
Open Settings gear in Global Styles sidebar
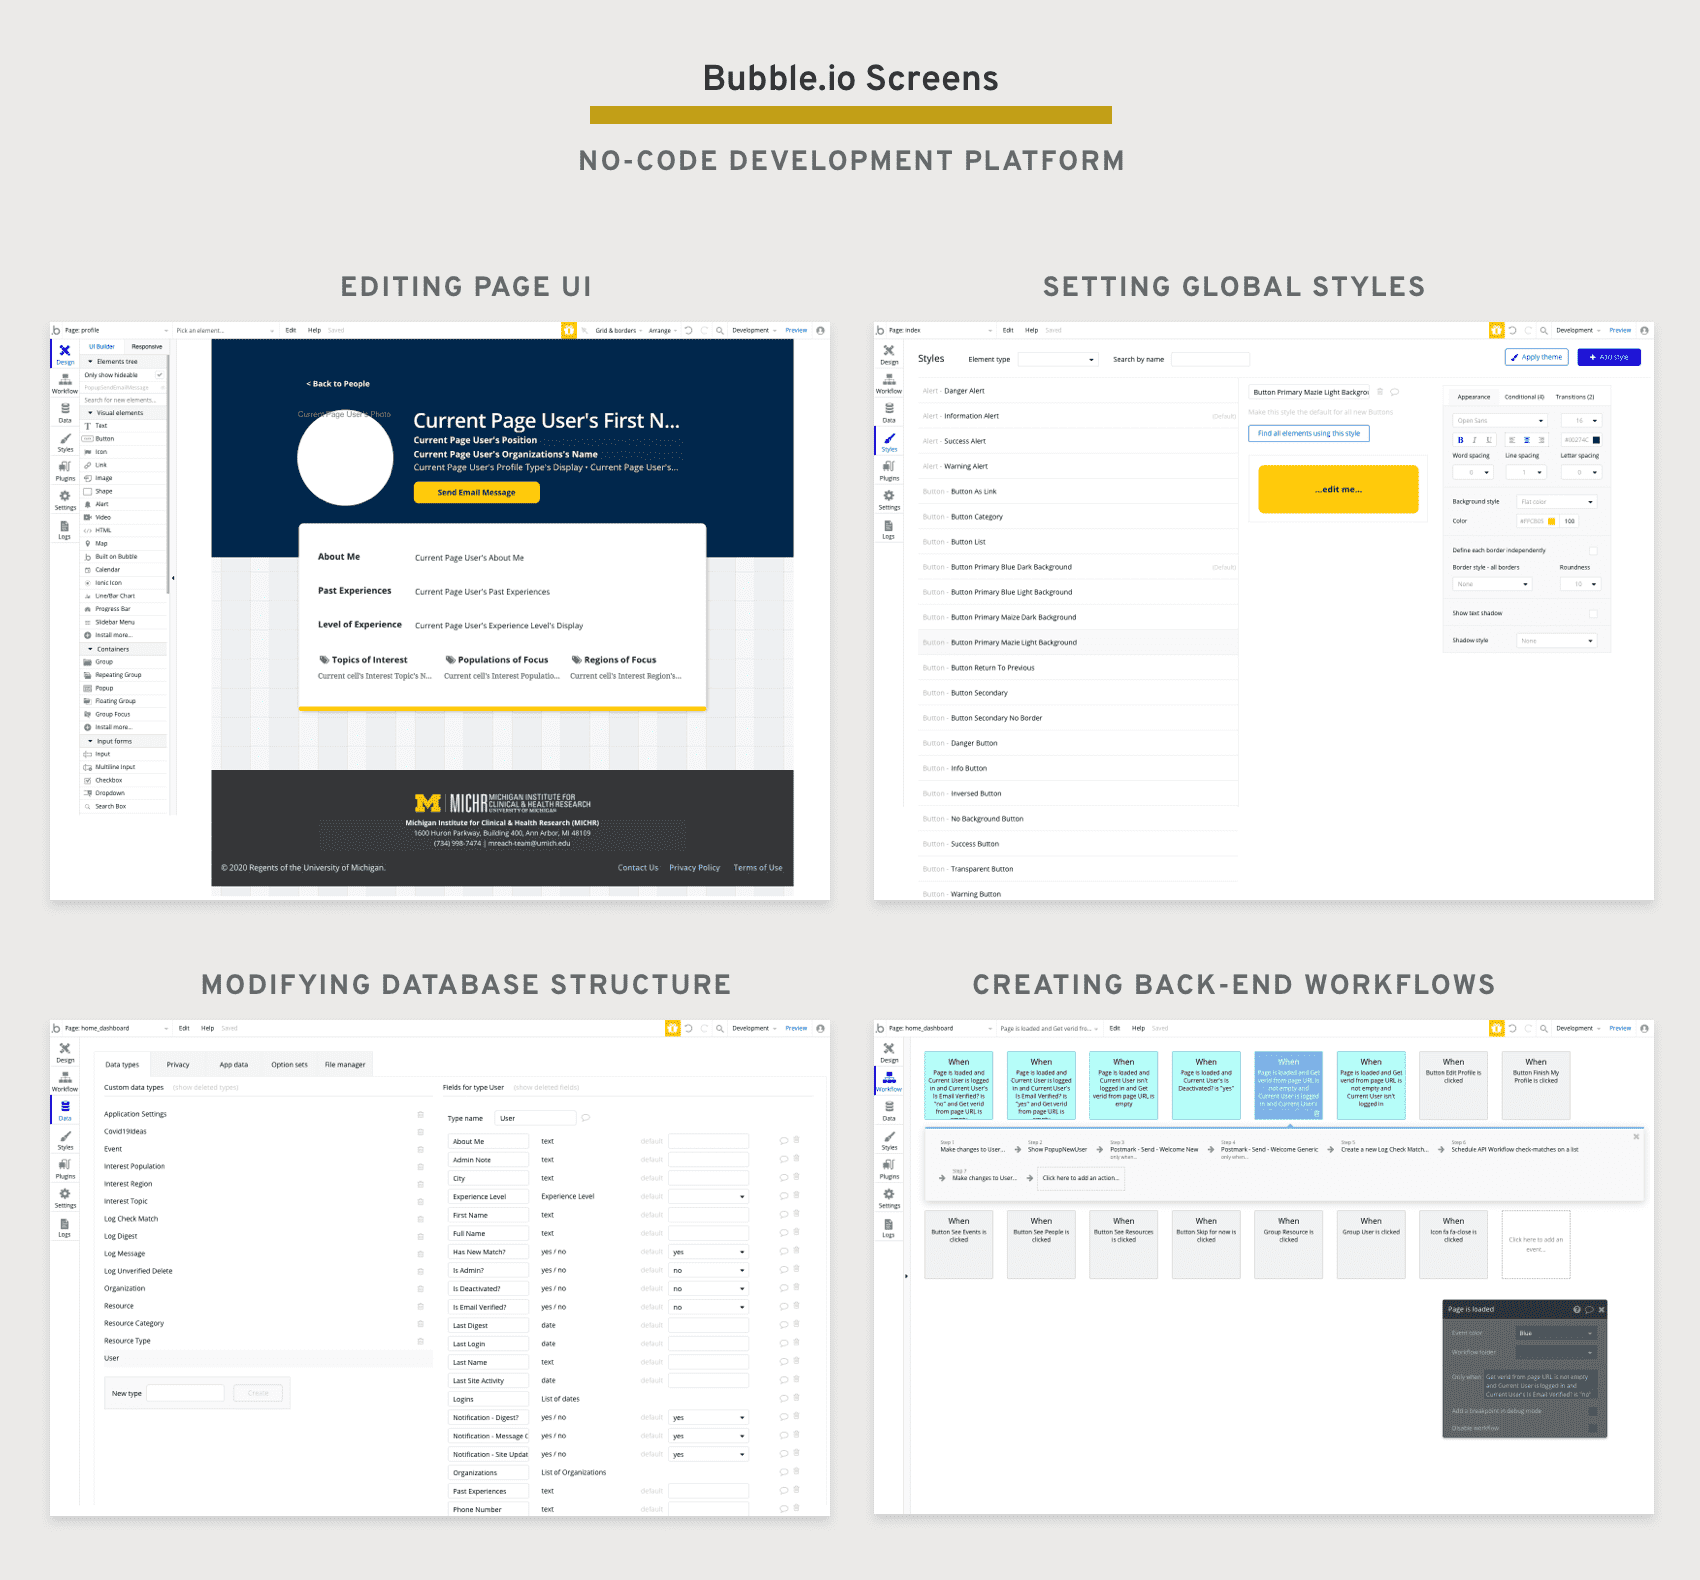(x=889, y=499)
